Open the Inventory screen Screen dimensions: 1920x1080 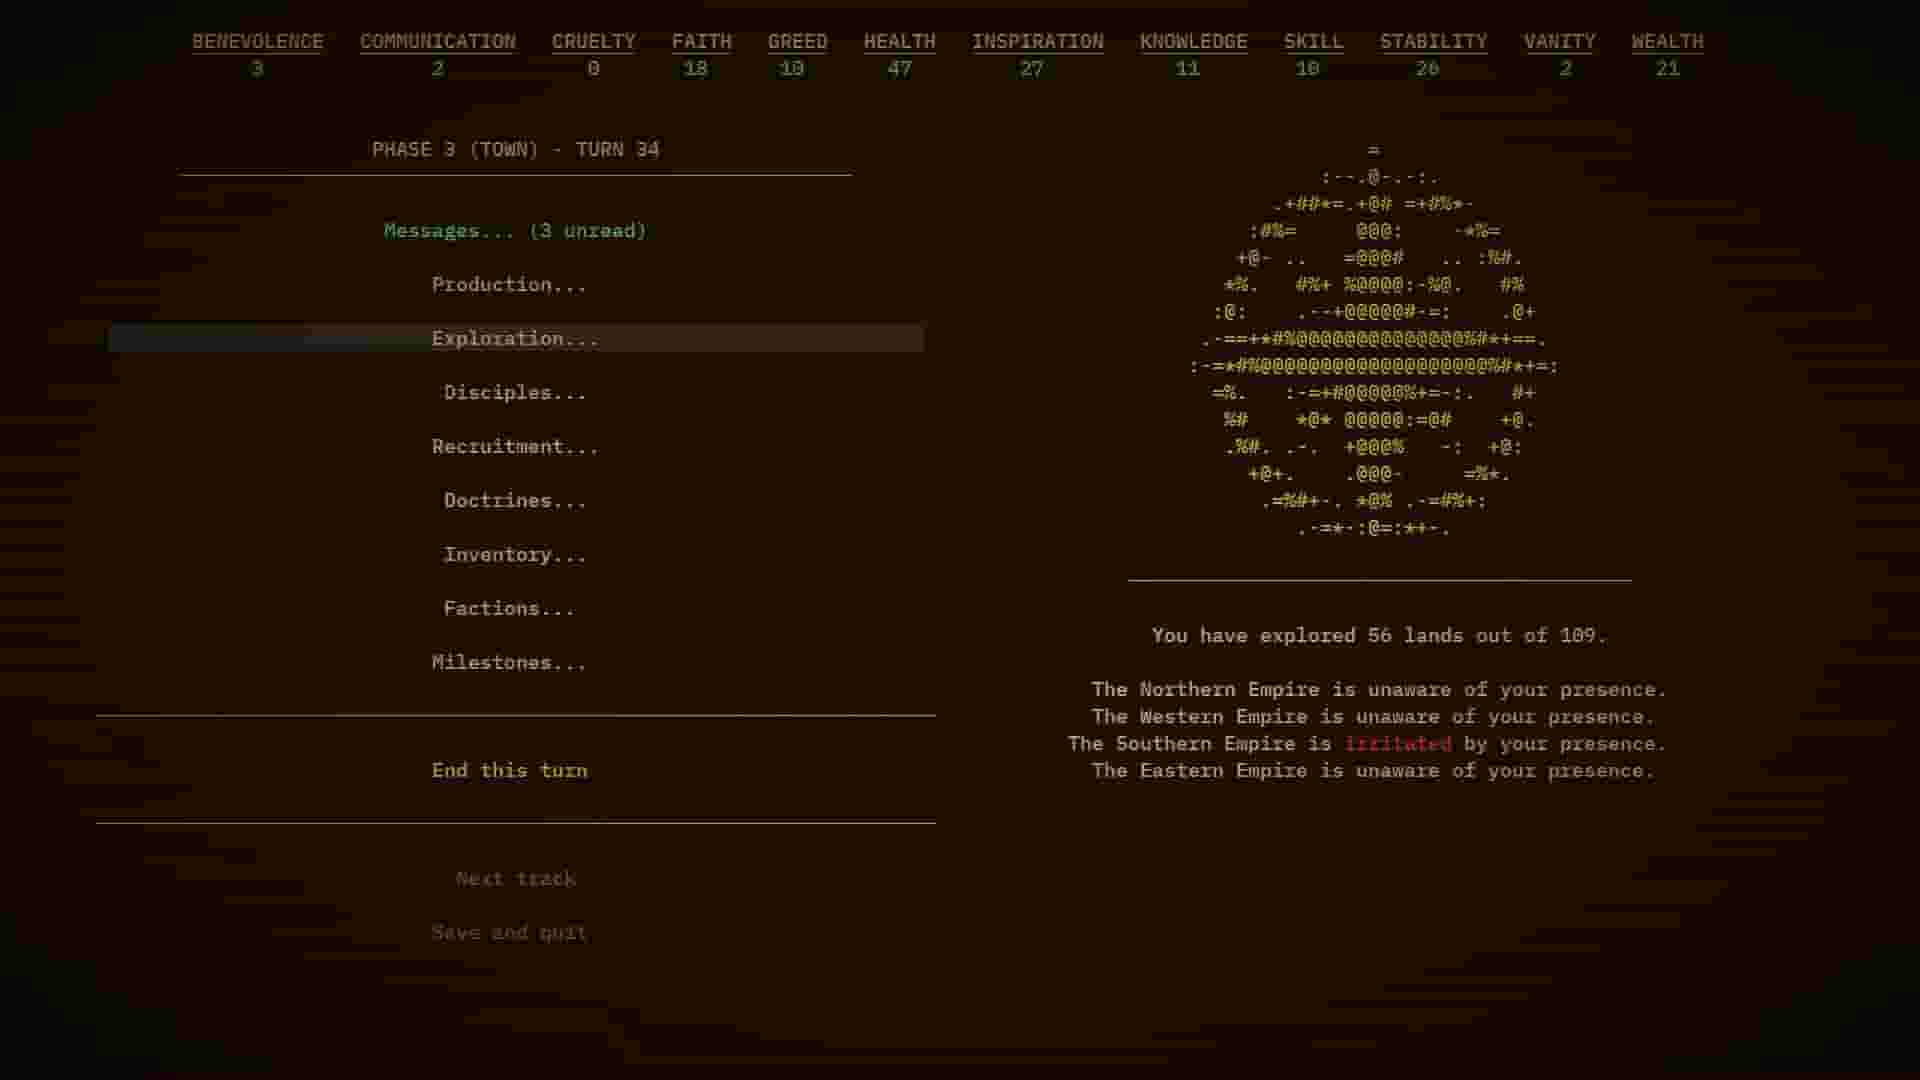[x=514, y=554]
